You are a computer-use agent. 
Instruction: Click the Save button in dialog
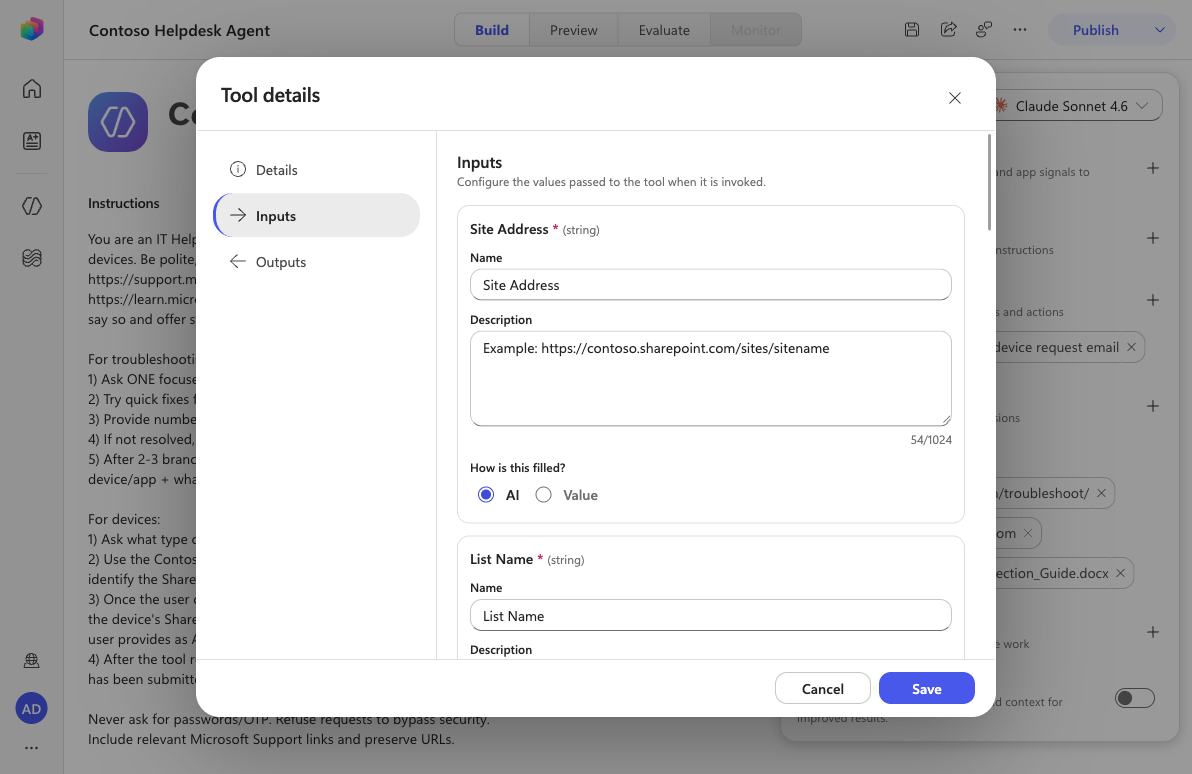click(926, 688)
